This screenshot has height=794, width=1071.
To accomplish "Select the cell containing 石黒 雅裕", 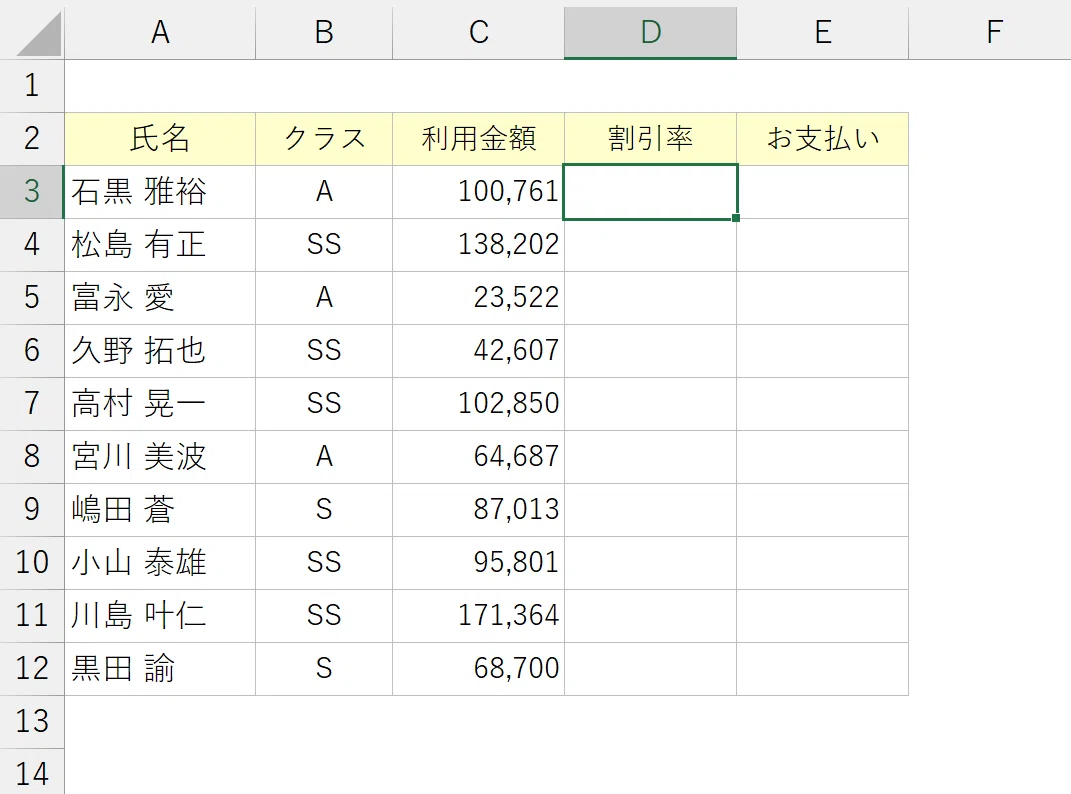I will [160, 192].
